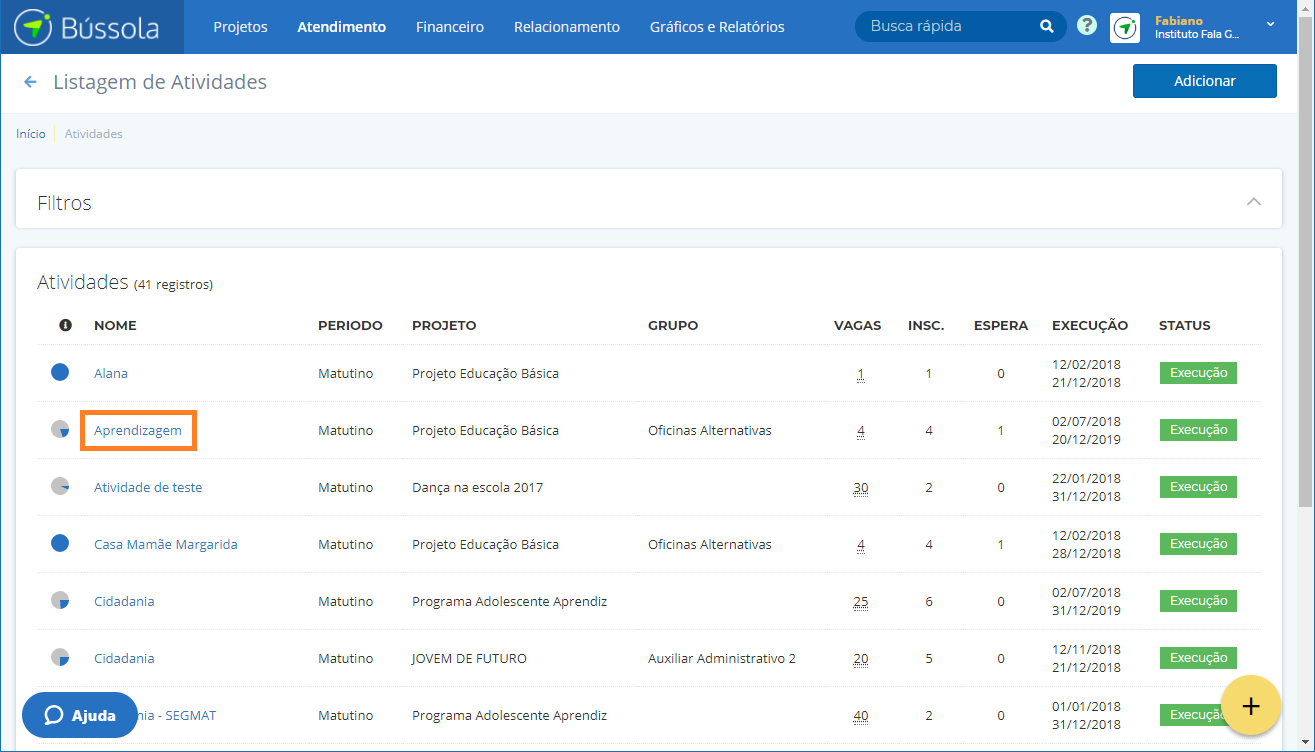Click the Filtros panel title
This screenshot has width=1315, height=752.
click(64, 203)
